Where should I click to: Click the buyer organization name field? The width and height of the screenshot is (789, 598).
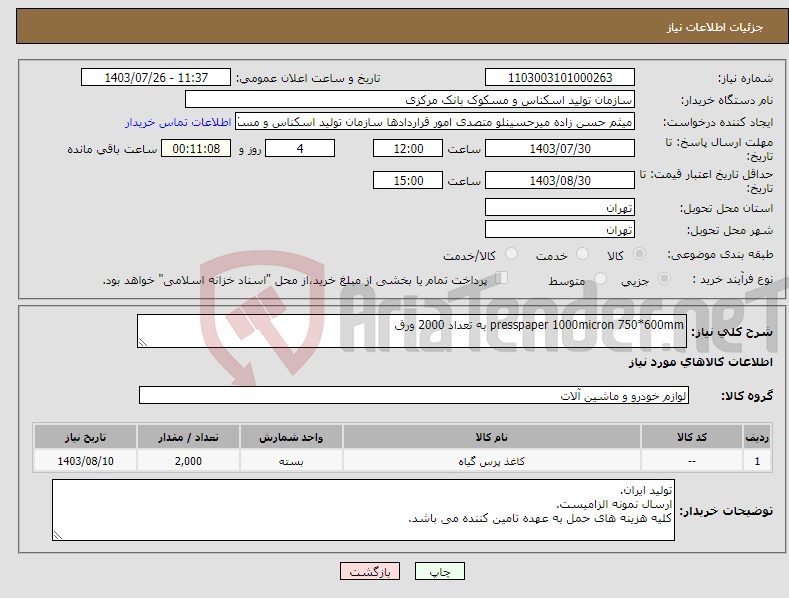pos(410,100)
